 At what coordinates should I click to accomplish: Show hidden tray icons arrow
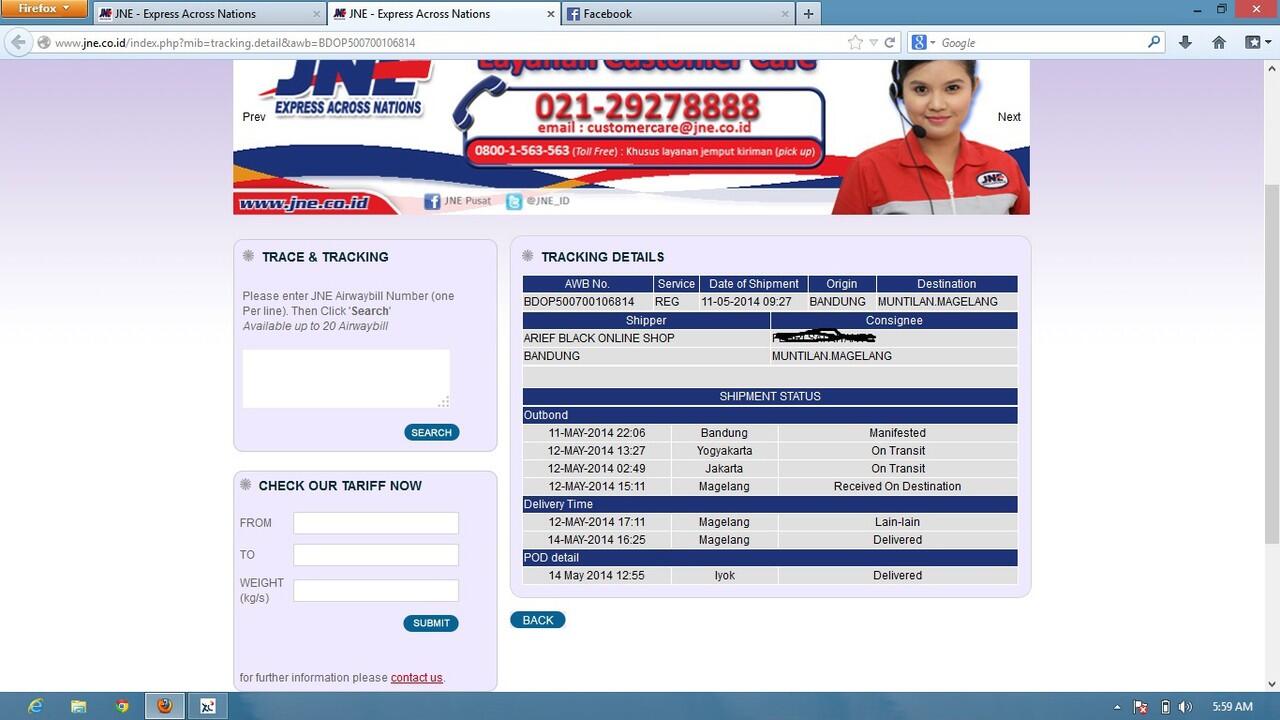pyautogui.click(x=1117, y=707)
